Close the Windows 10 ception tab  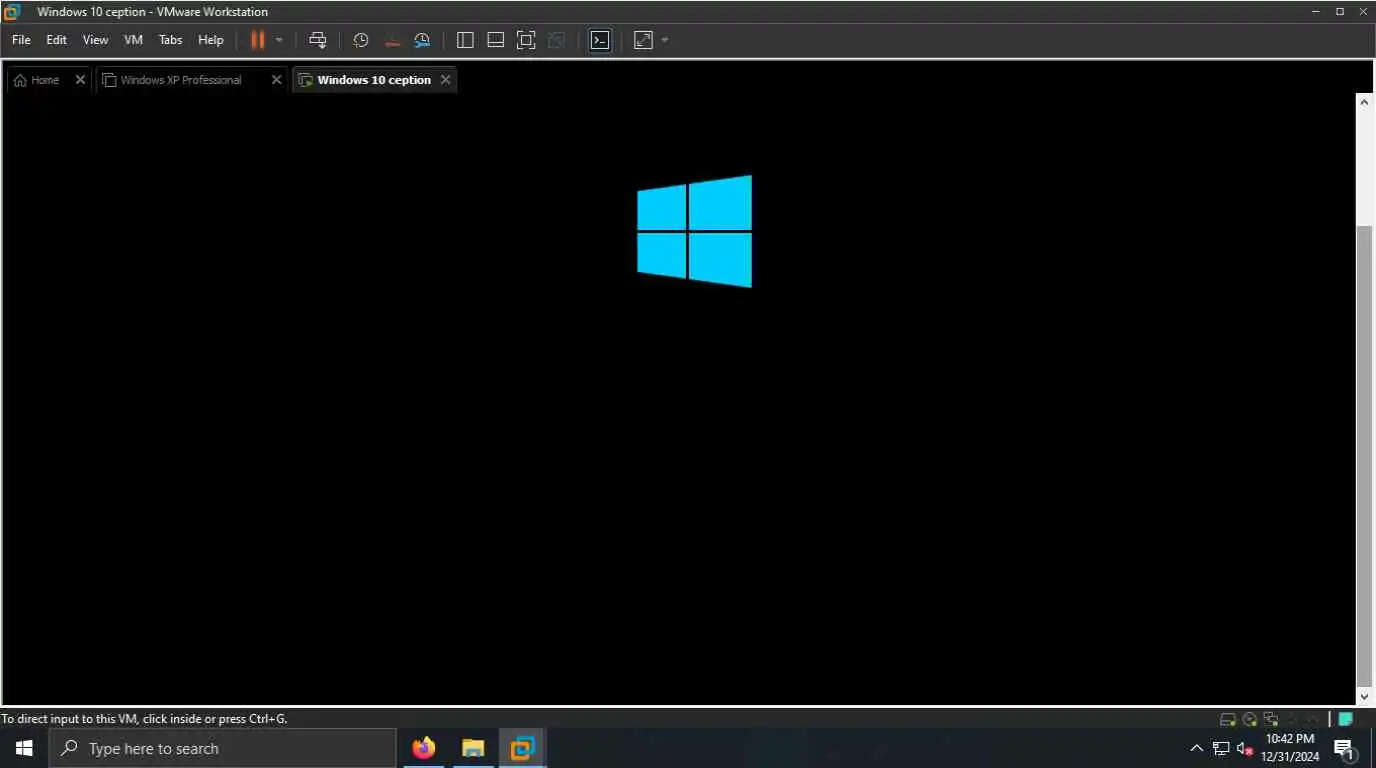446,80
